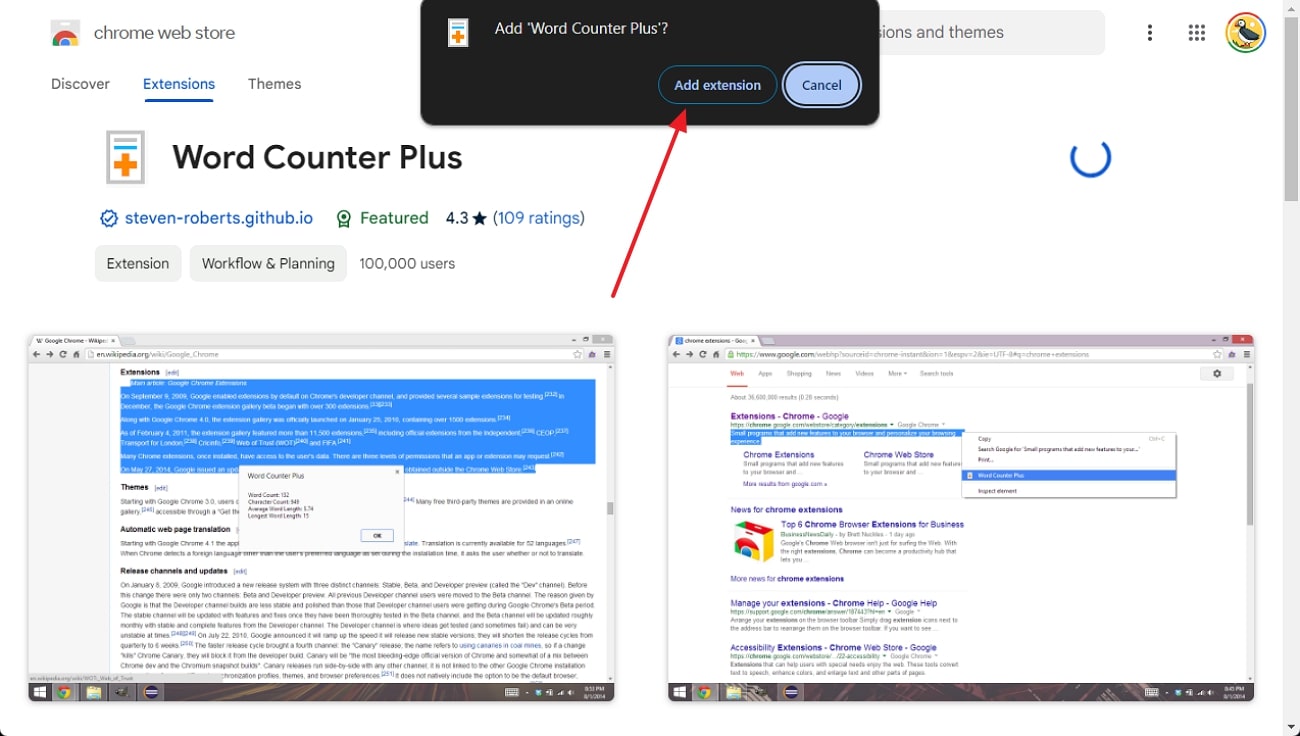
Task: Click the chrome web store title text
Action: (164, 33)
